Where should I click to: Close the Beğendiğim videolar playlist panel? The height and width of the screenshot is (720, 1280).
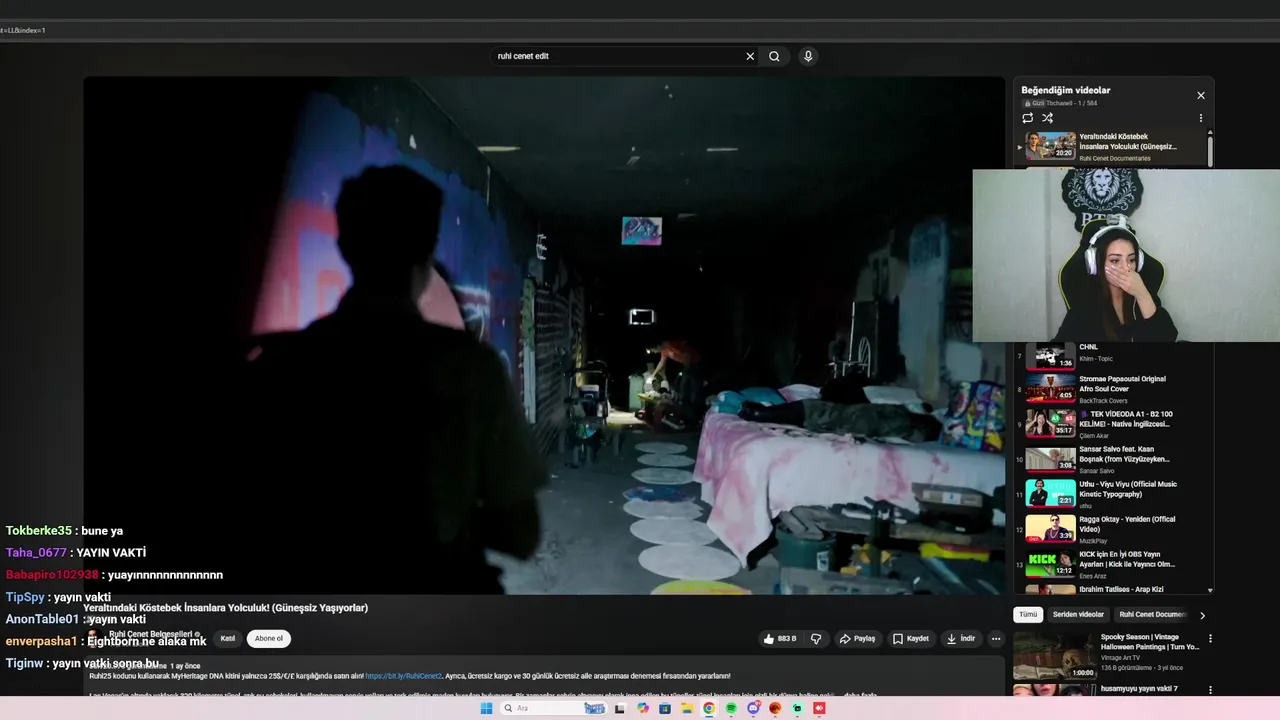pyautogui.click(x=1201, y=96)
